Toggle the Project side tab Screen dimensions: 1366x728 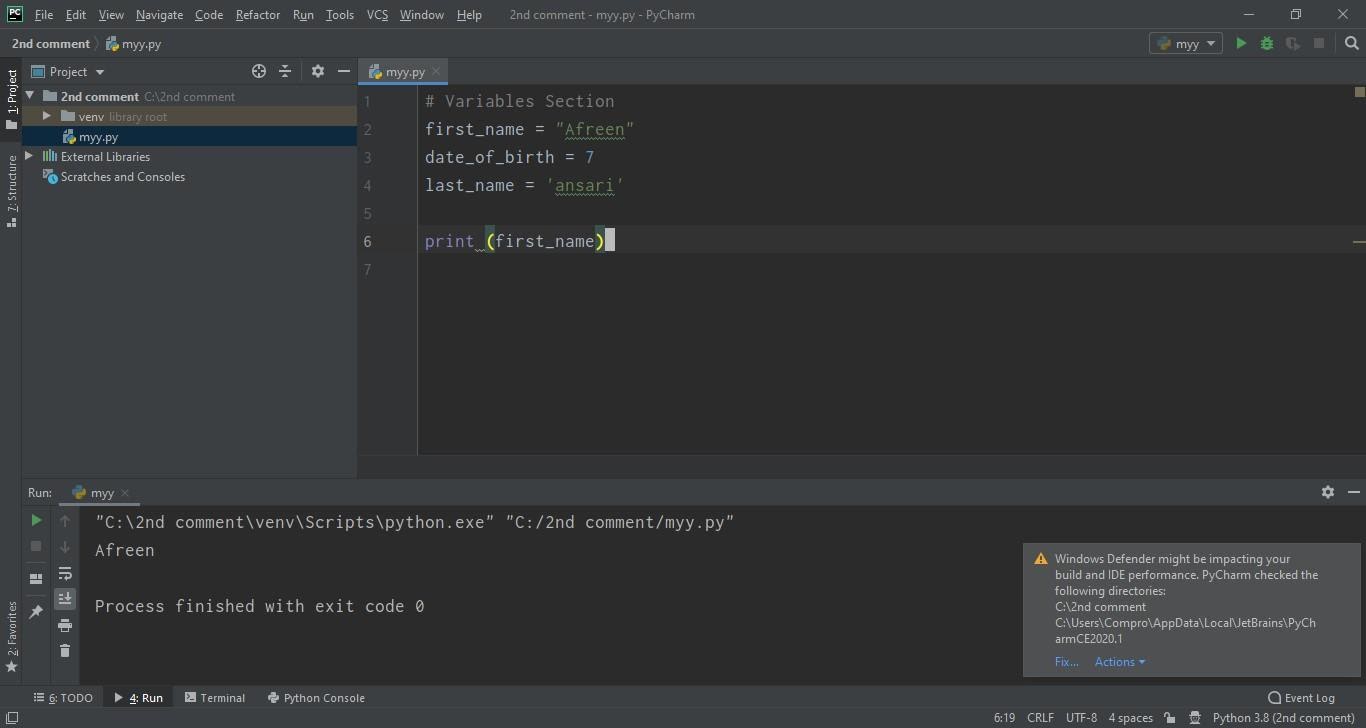11,99
